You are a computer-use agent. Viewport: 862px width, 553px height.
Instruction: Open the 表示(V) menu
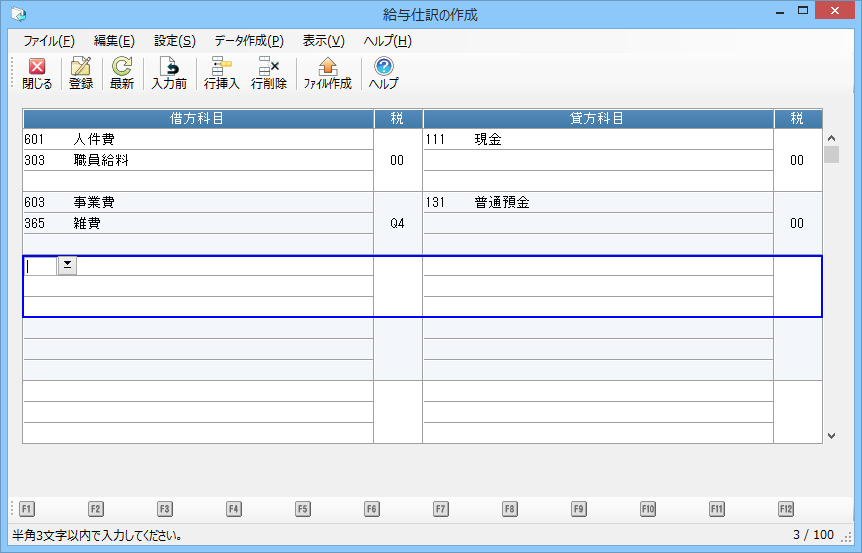(x=323, y=41)
